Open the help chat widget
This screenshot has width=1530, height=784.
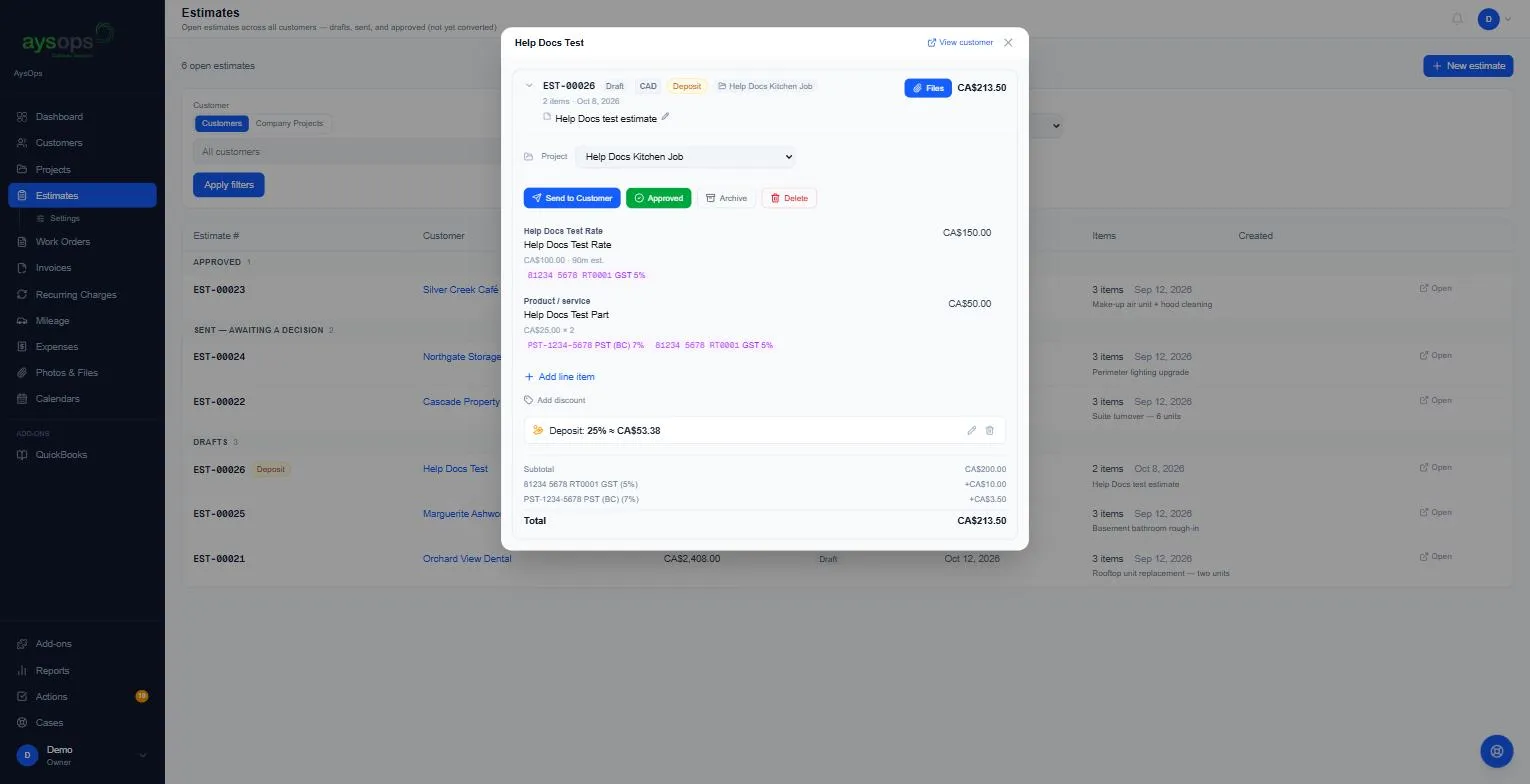click(x=1496, y=751)
